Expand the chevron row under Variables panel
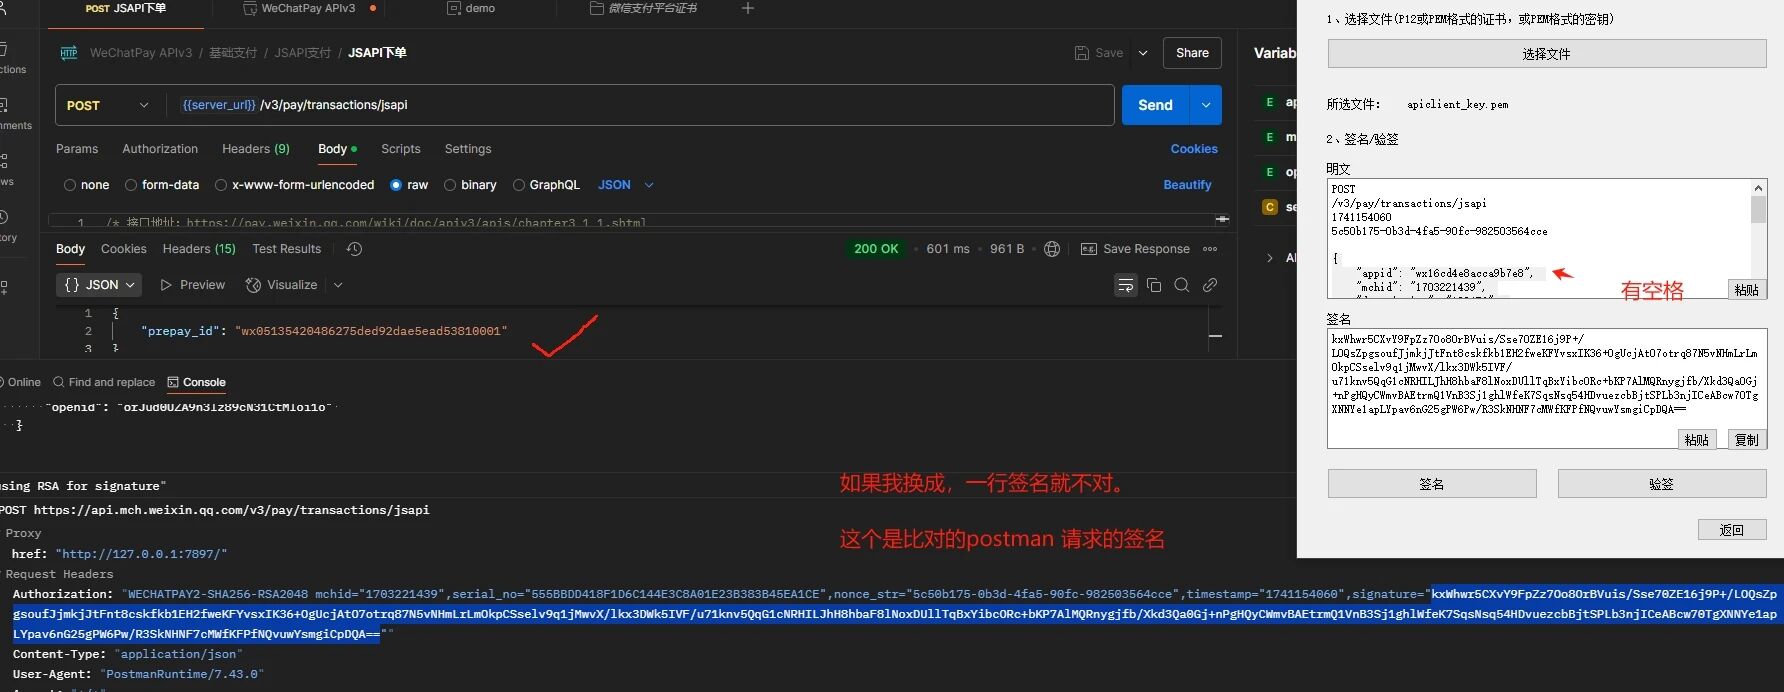The width and height of the screenshot is (1784, 692). pyautogui.click(x=1270, y=258)
